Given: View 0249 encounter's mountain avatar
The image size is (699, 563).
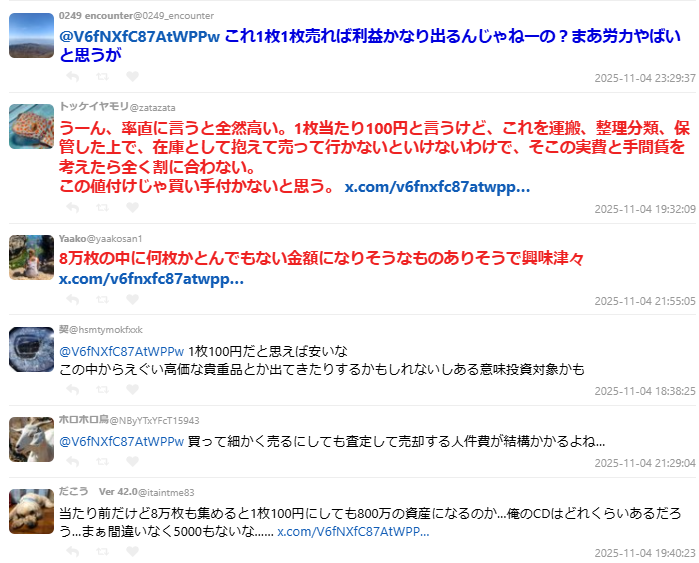Looking at the screenshot, I should pyautogui.click(x=31, y=36).
